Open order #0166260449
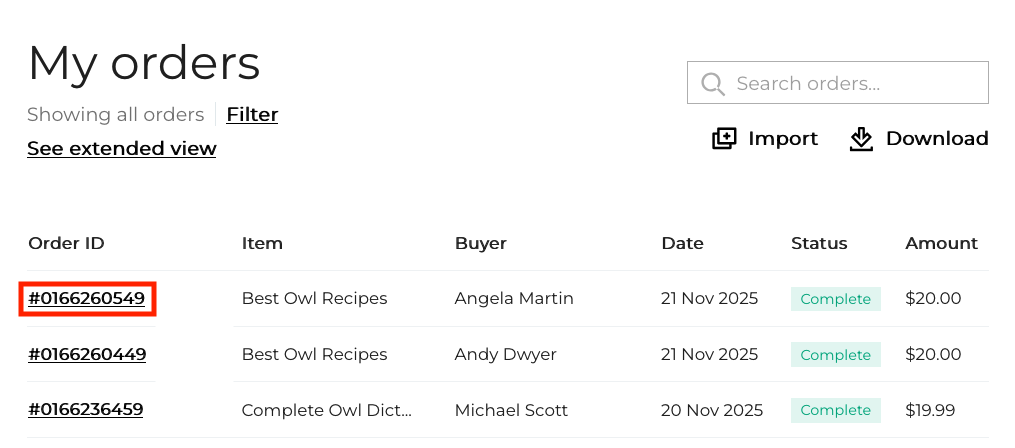The image size is (1015, 448). (87, 354)
